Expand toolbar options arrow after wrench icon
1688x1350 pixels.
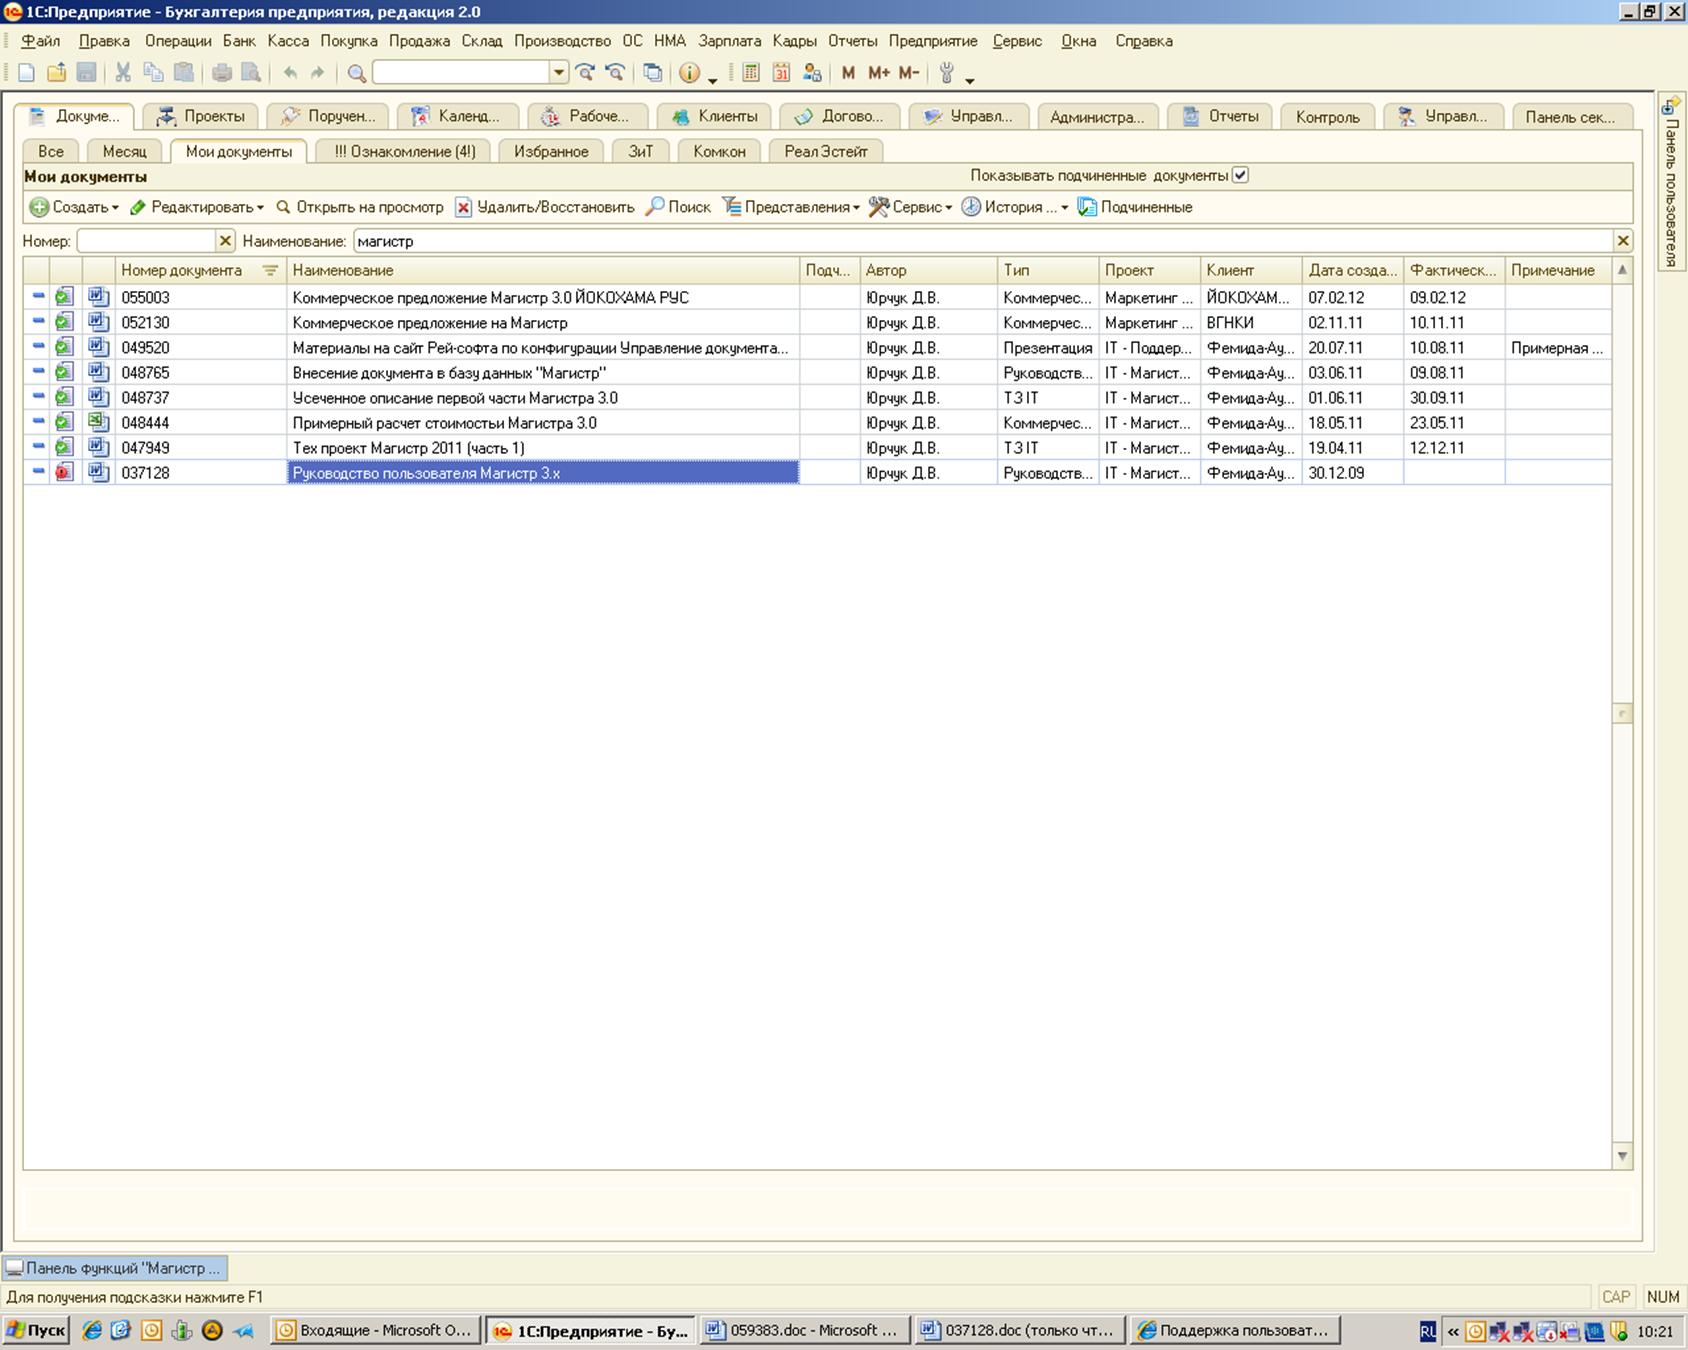969,79
